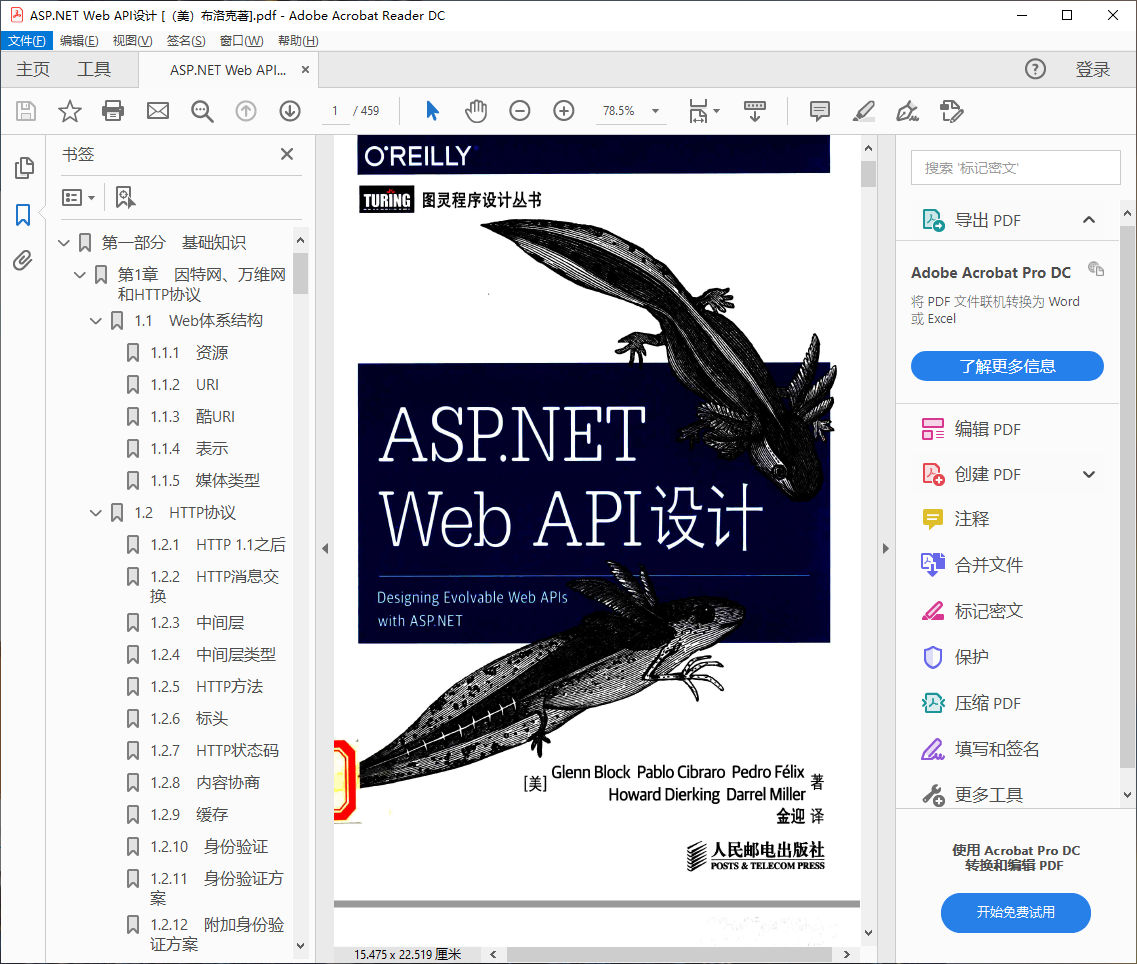Close the 书签 bookmarks panel

pos(287,154)
